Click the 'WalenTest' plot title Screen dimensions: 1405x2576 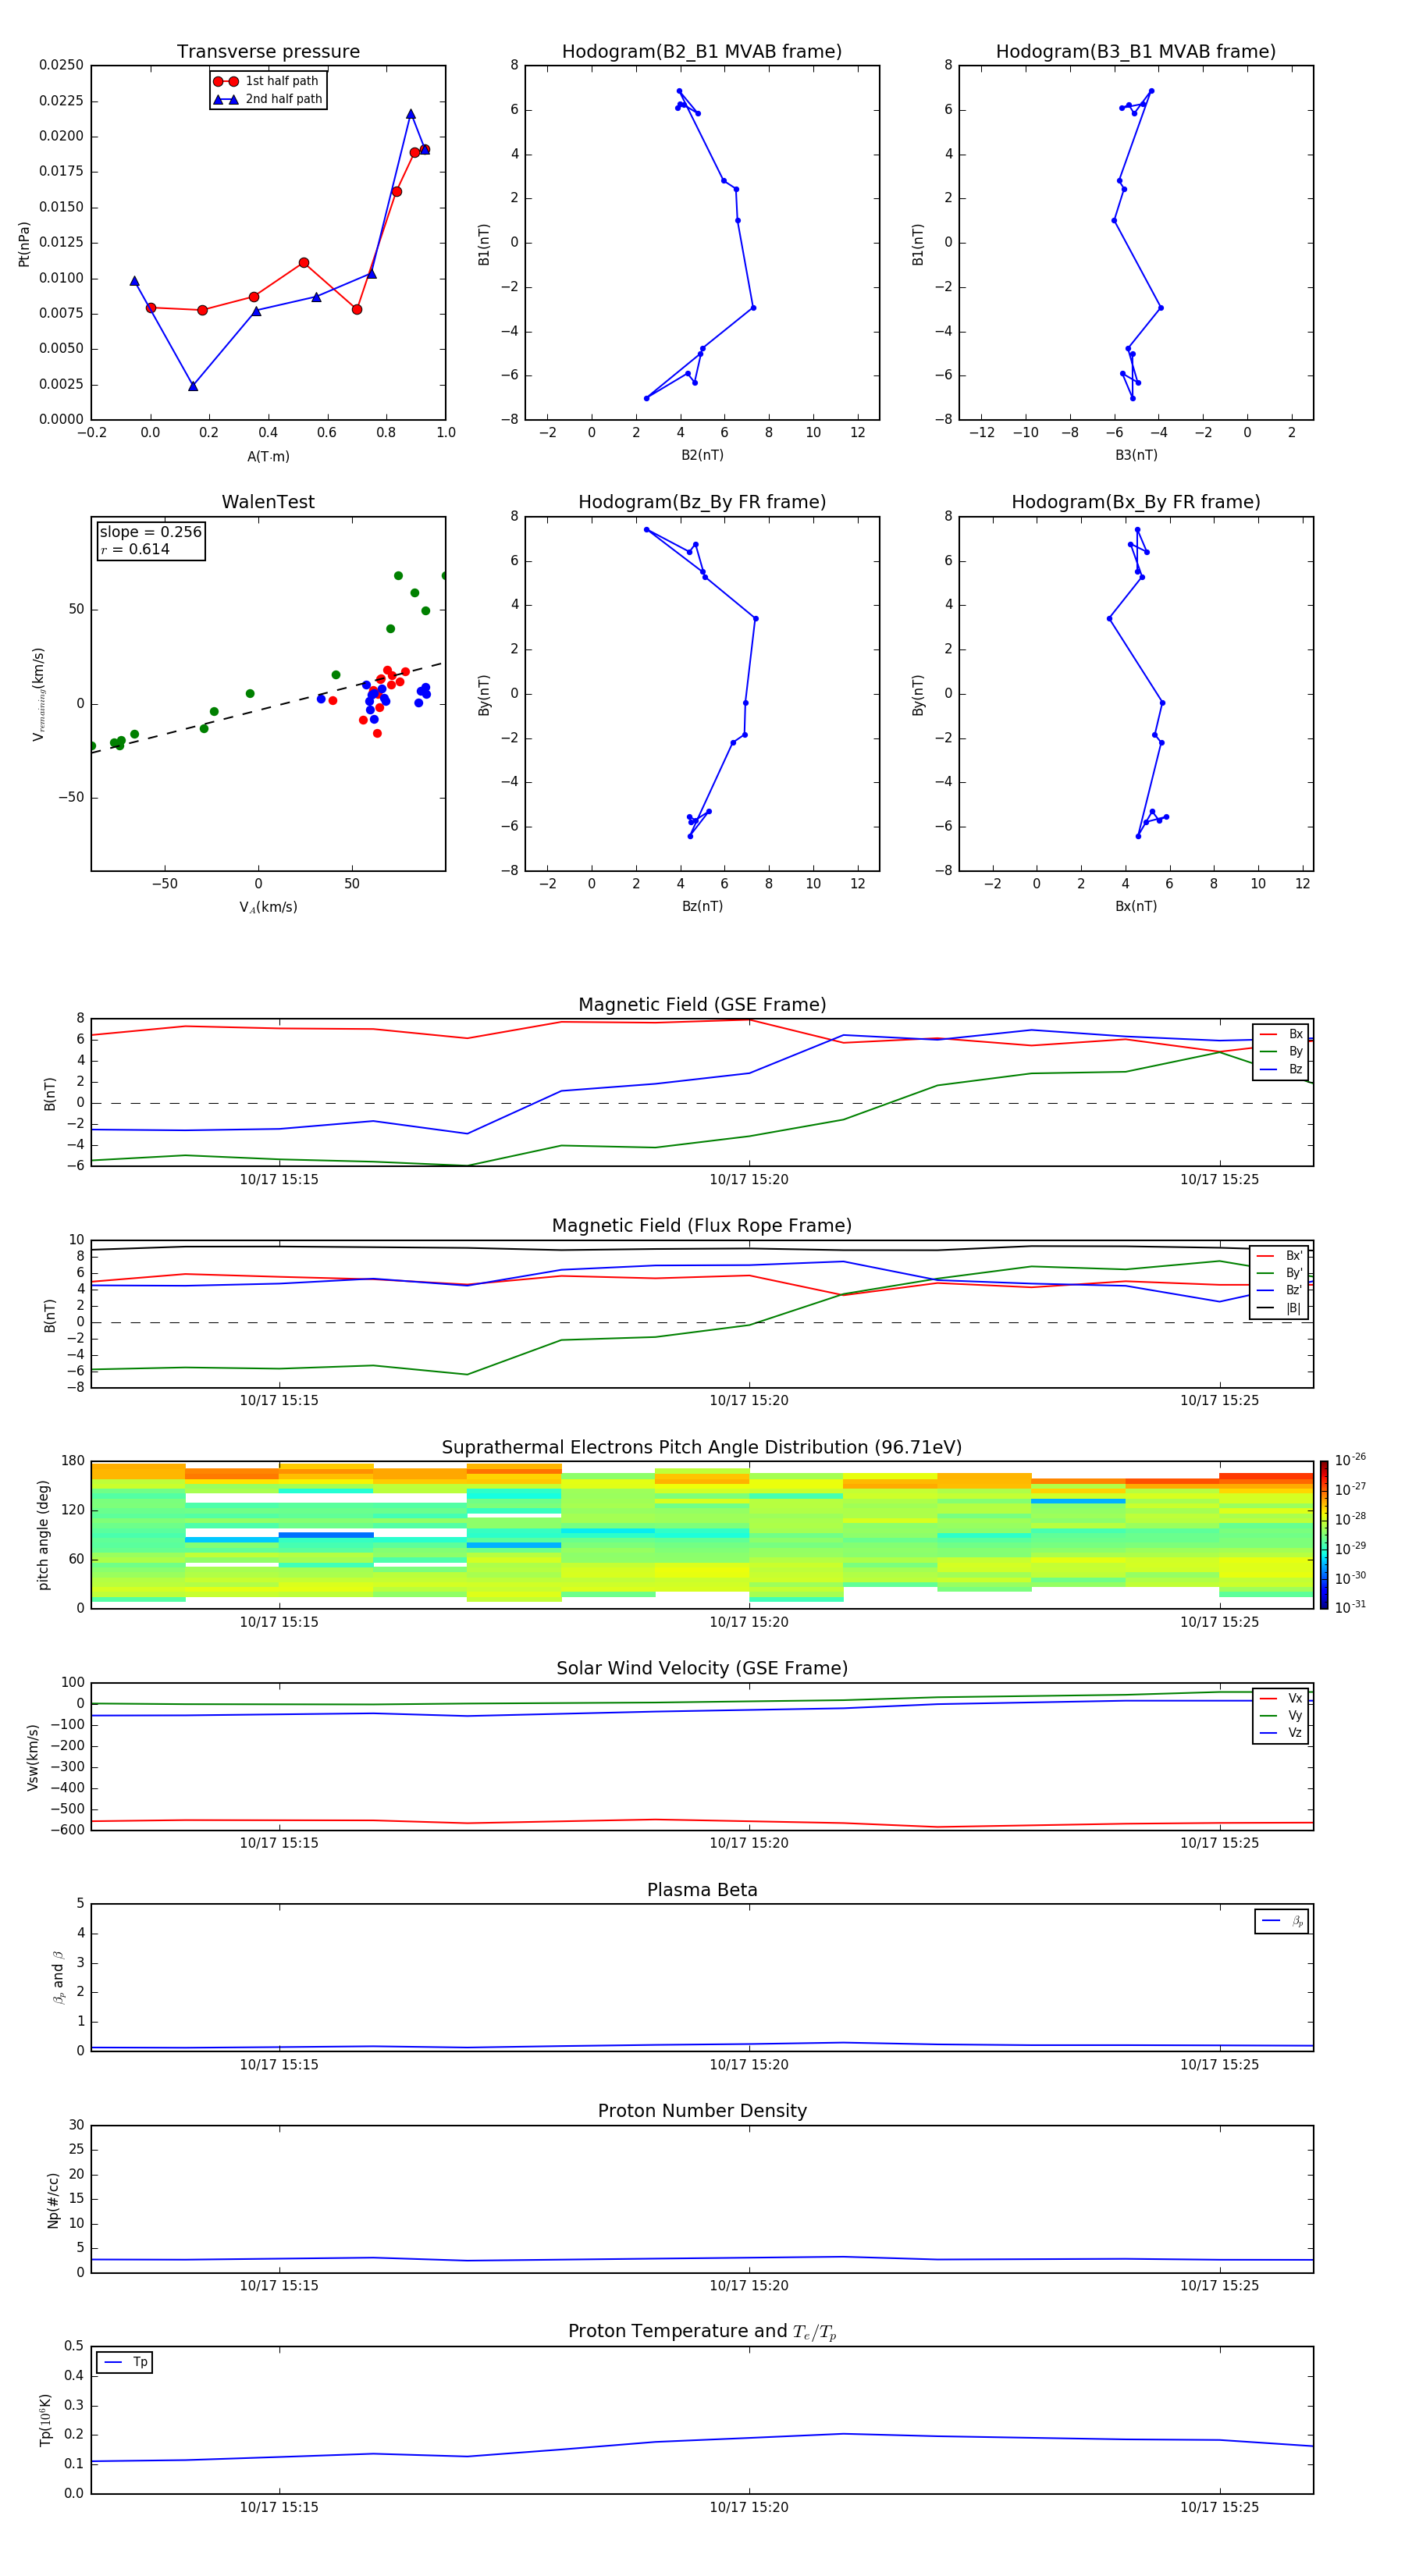click(268, 502)
